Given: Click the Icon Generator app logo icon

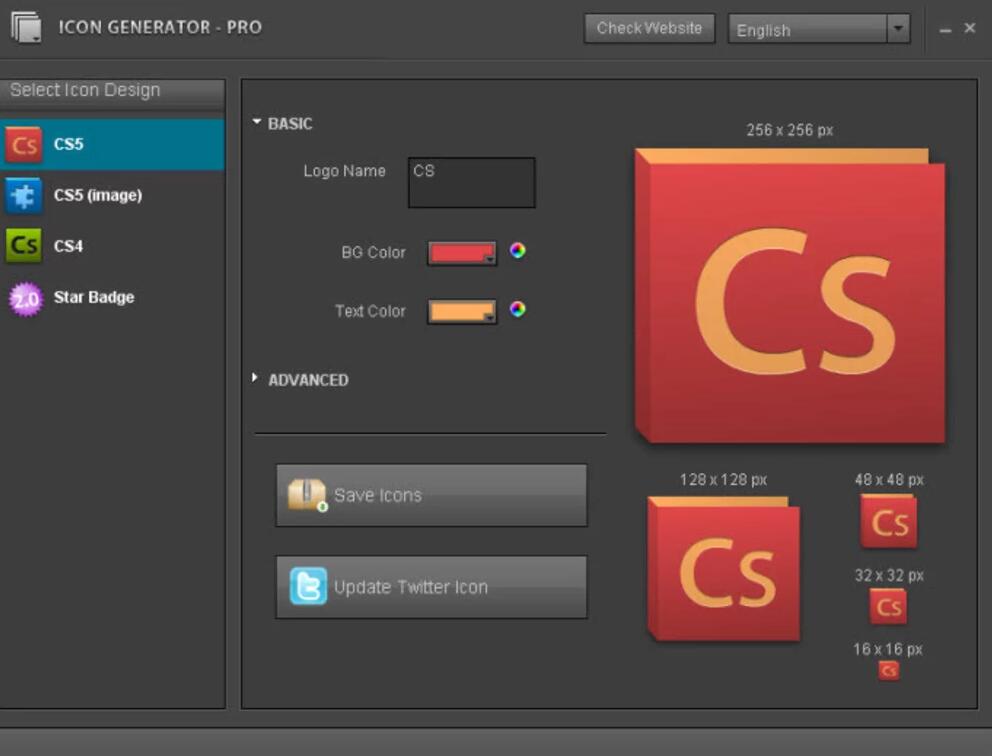Looking at the screenshot, I should pos(26,27).
